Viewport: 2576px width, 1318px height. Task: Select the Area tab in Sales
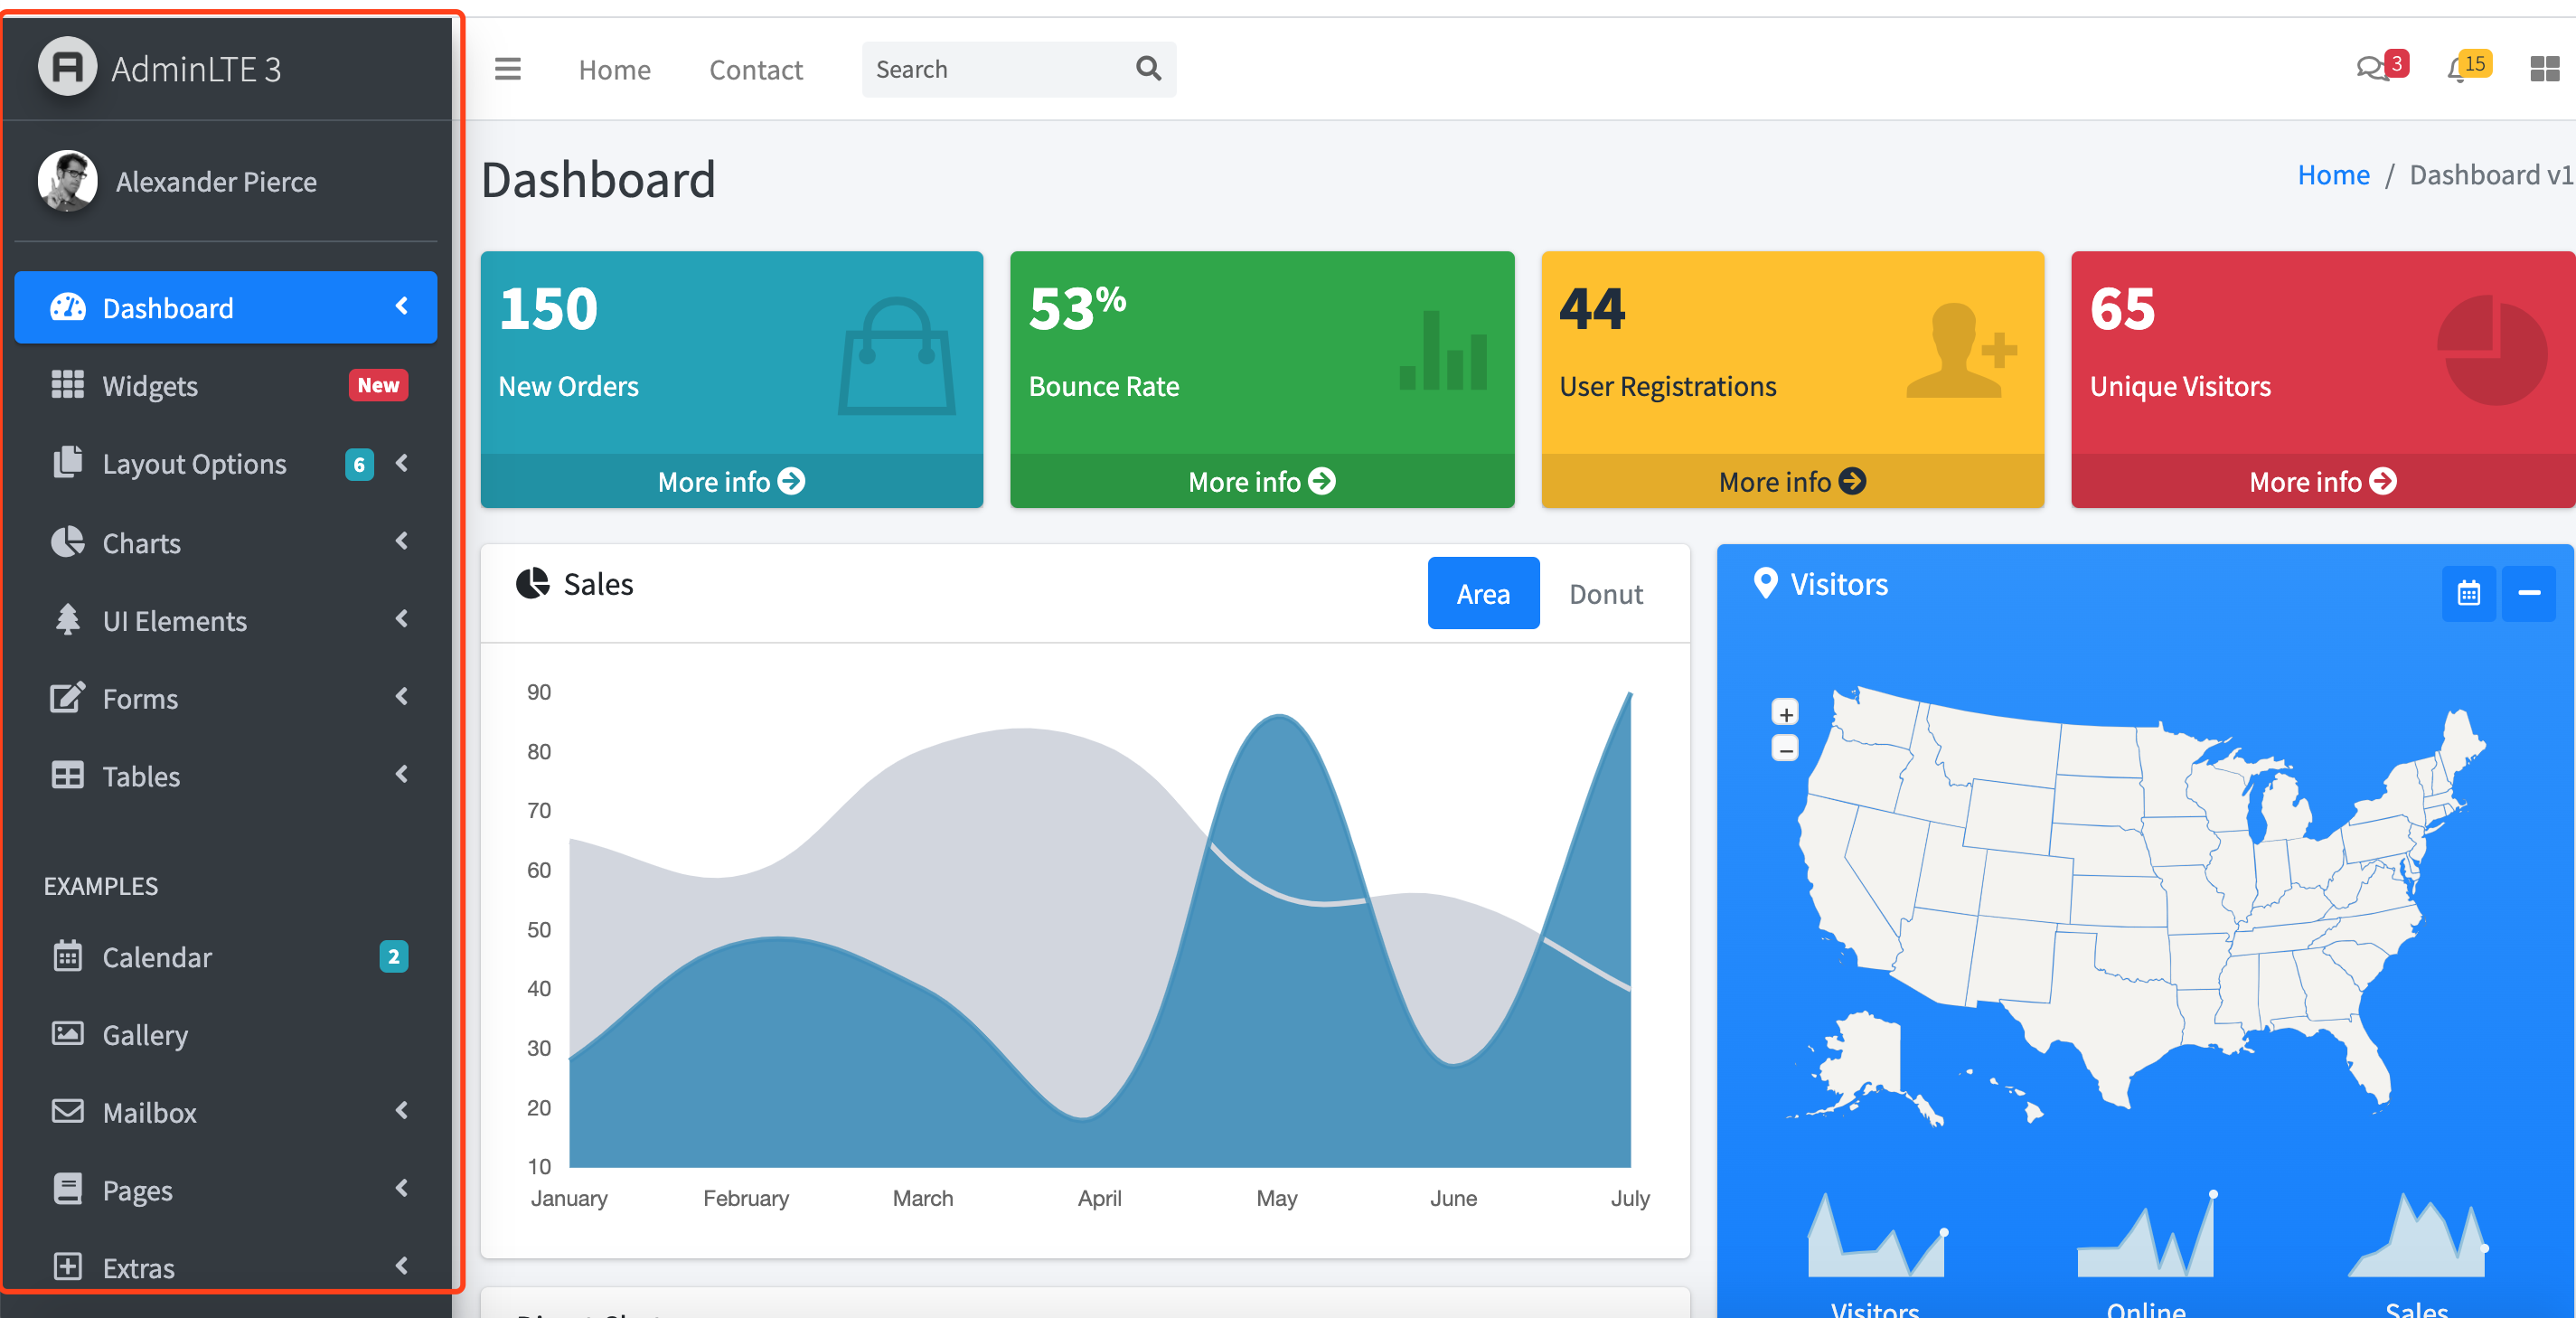(x=1482, y=594)
